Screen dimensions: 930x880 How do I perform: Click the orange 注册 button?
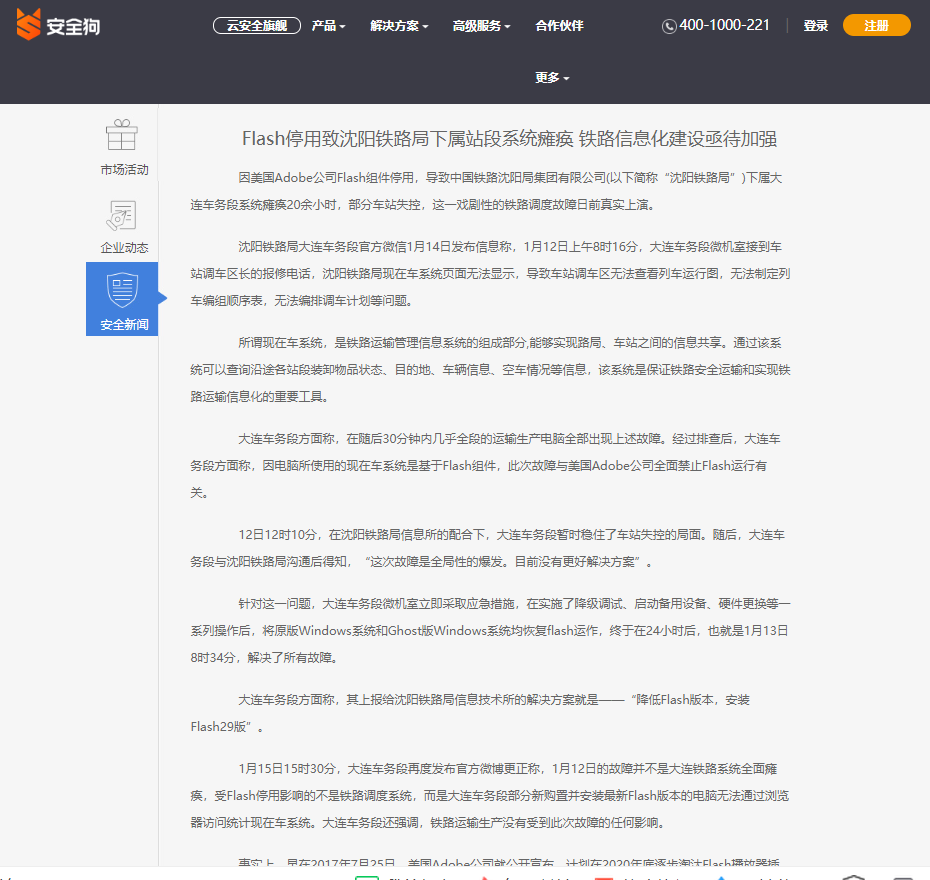click(877, 25)
